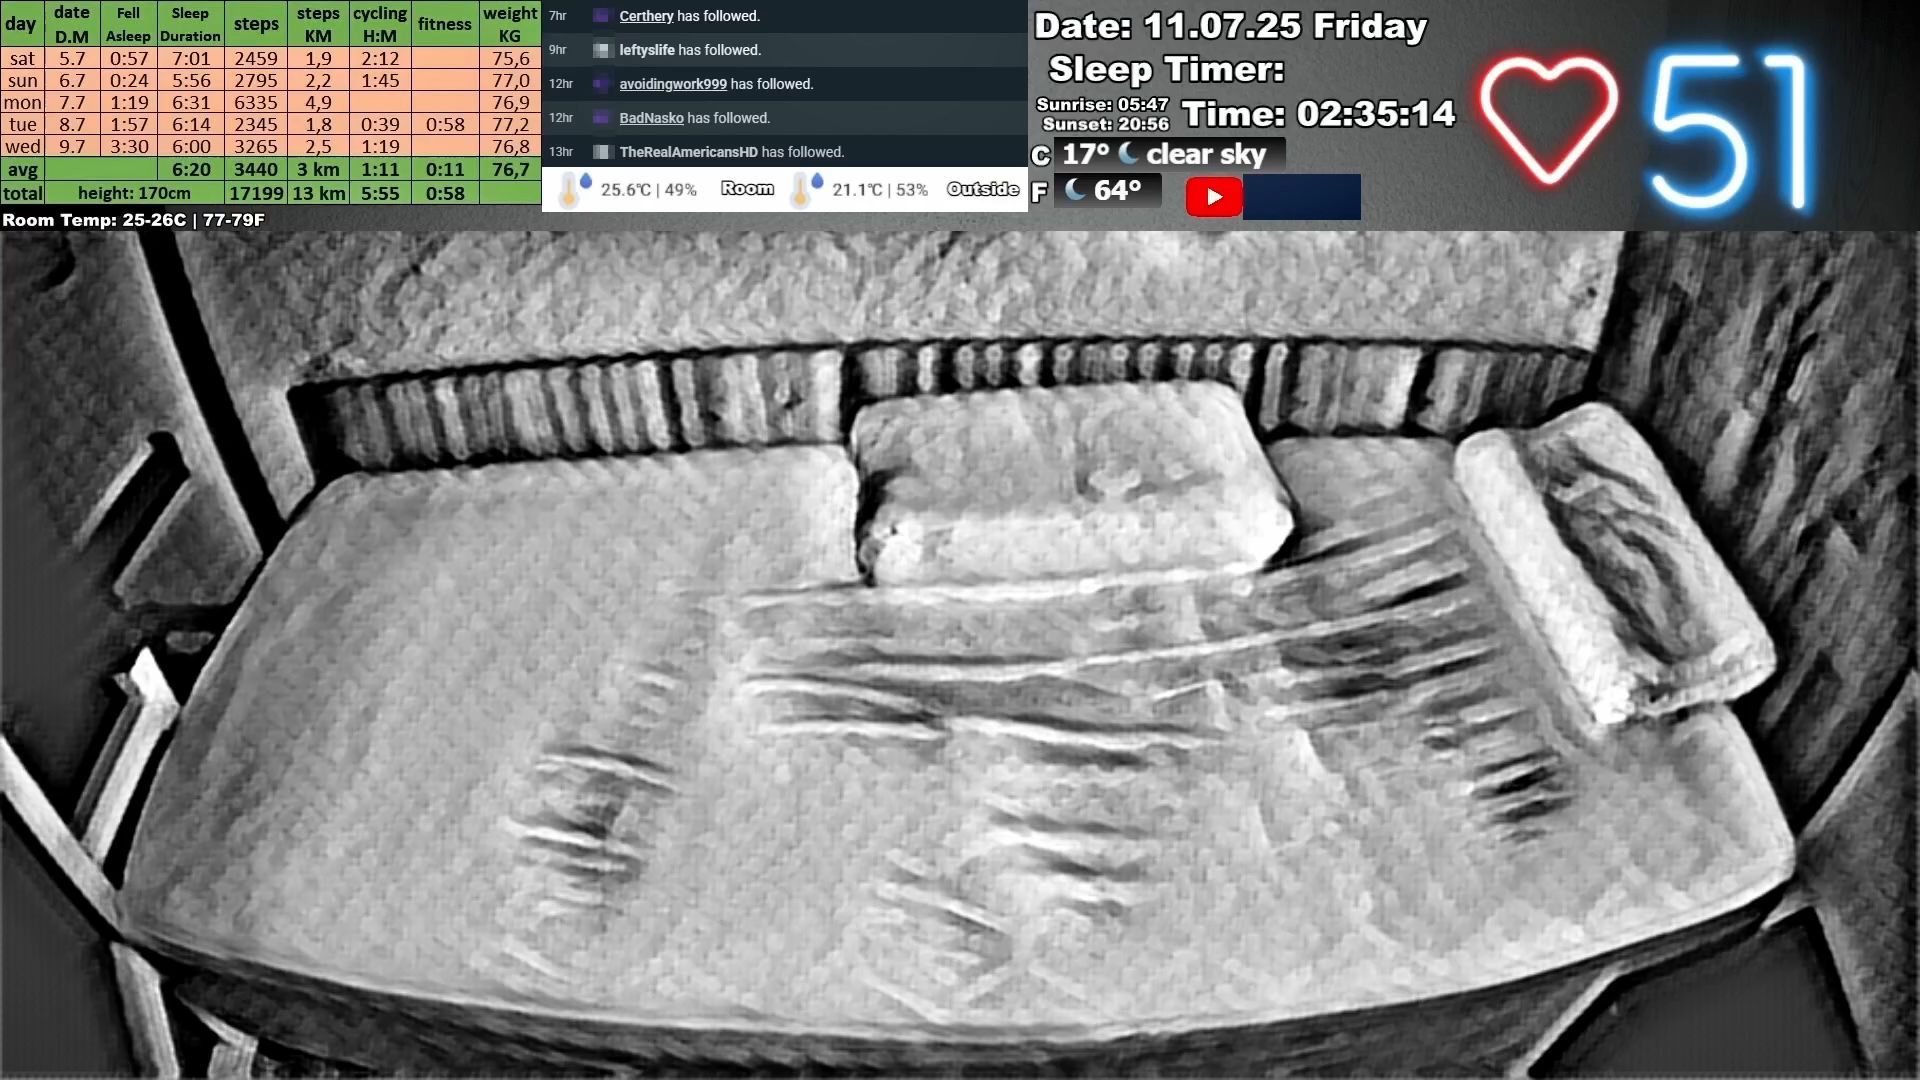Click the '3:30' fell asleep cell
The width and height of the screenshot is (1920, 1080).
click(x=128, y=146)
